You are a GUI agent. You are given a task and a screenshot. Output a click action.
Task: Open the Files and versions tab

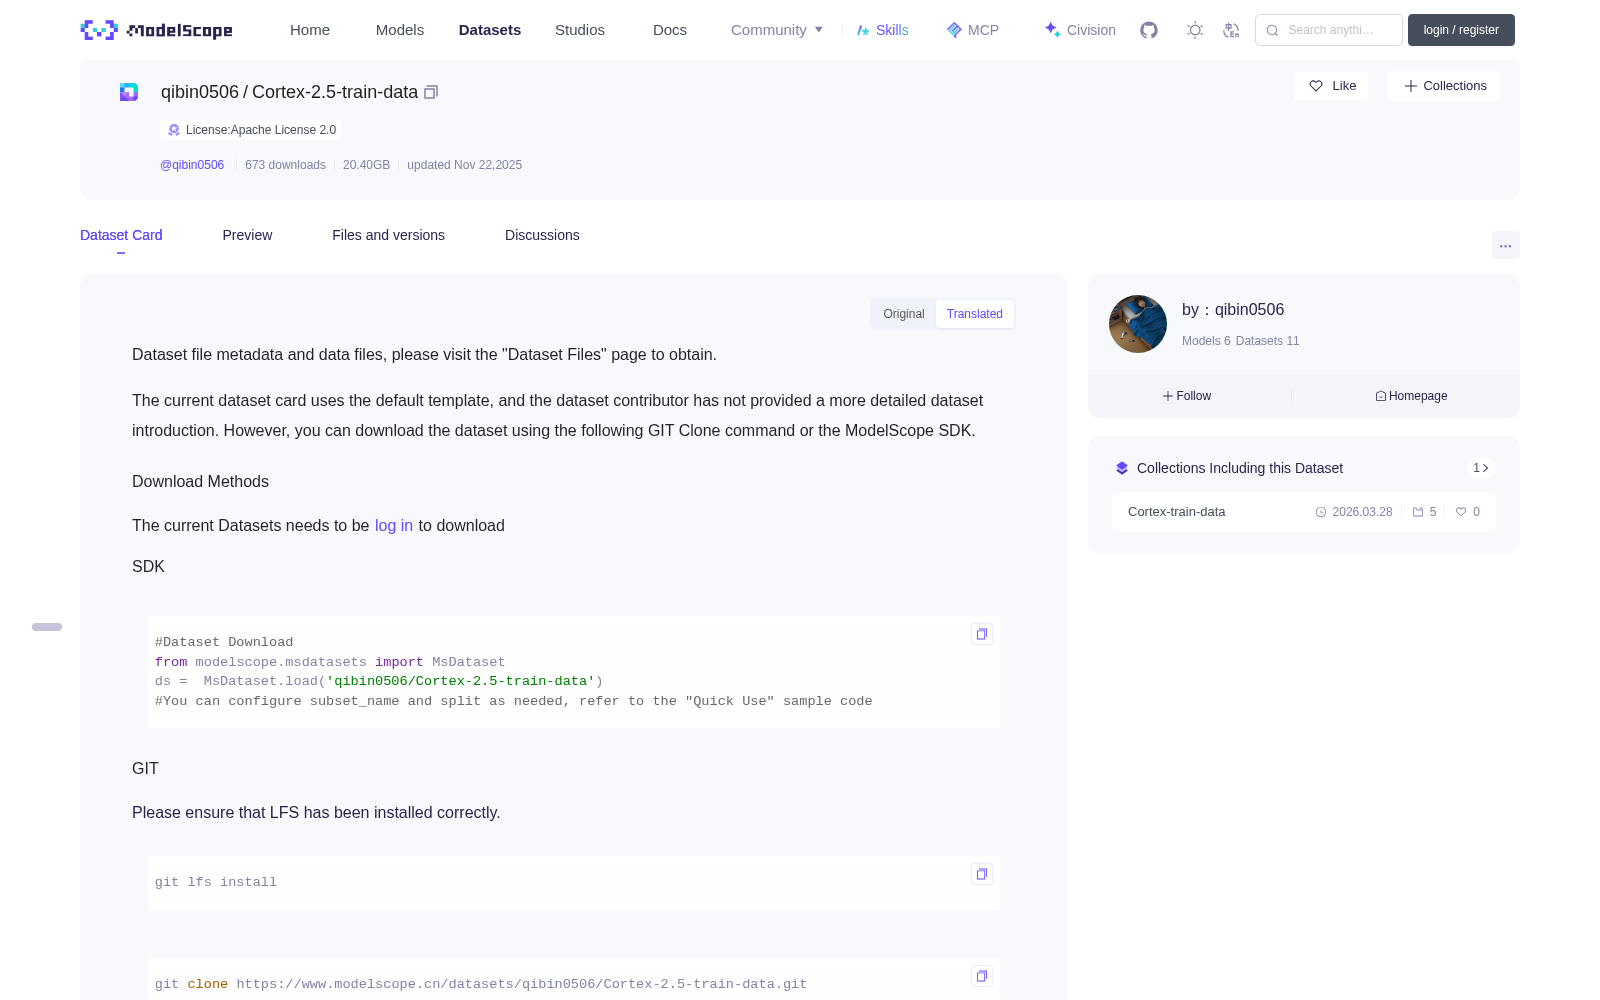(388, 235)
